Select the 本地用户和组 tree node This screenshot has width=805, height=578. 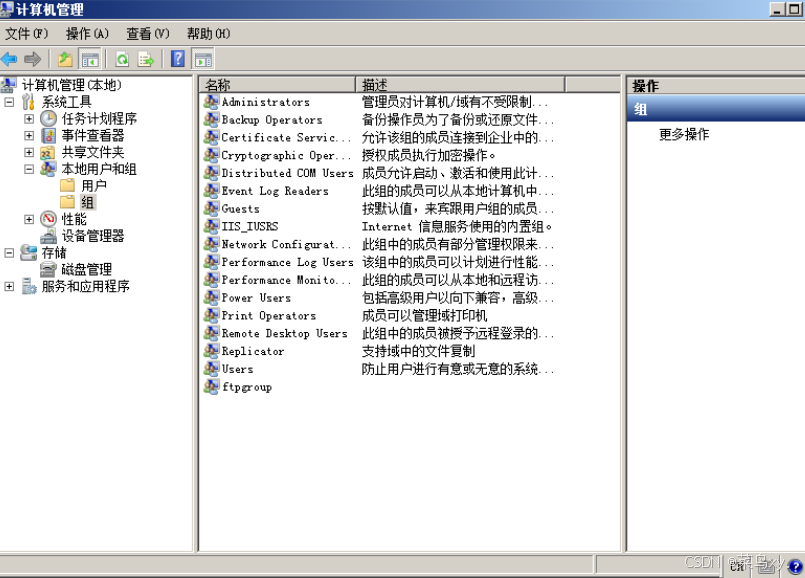[x=99, y=169]
